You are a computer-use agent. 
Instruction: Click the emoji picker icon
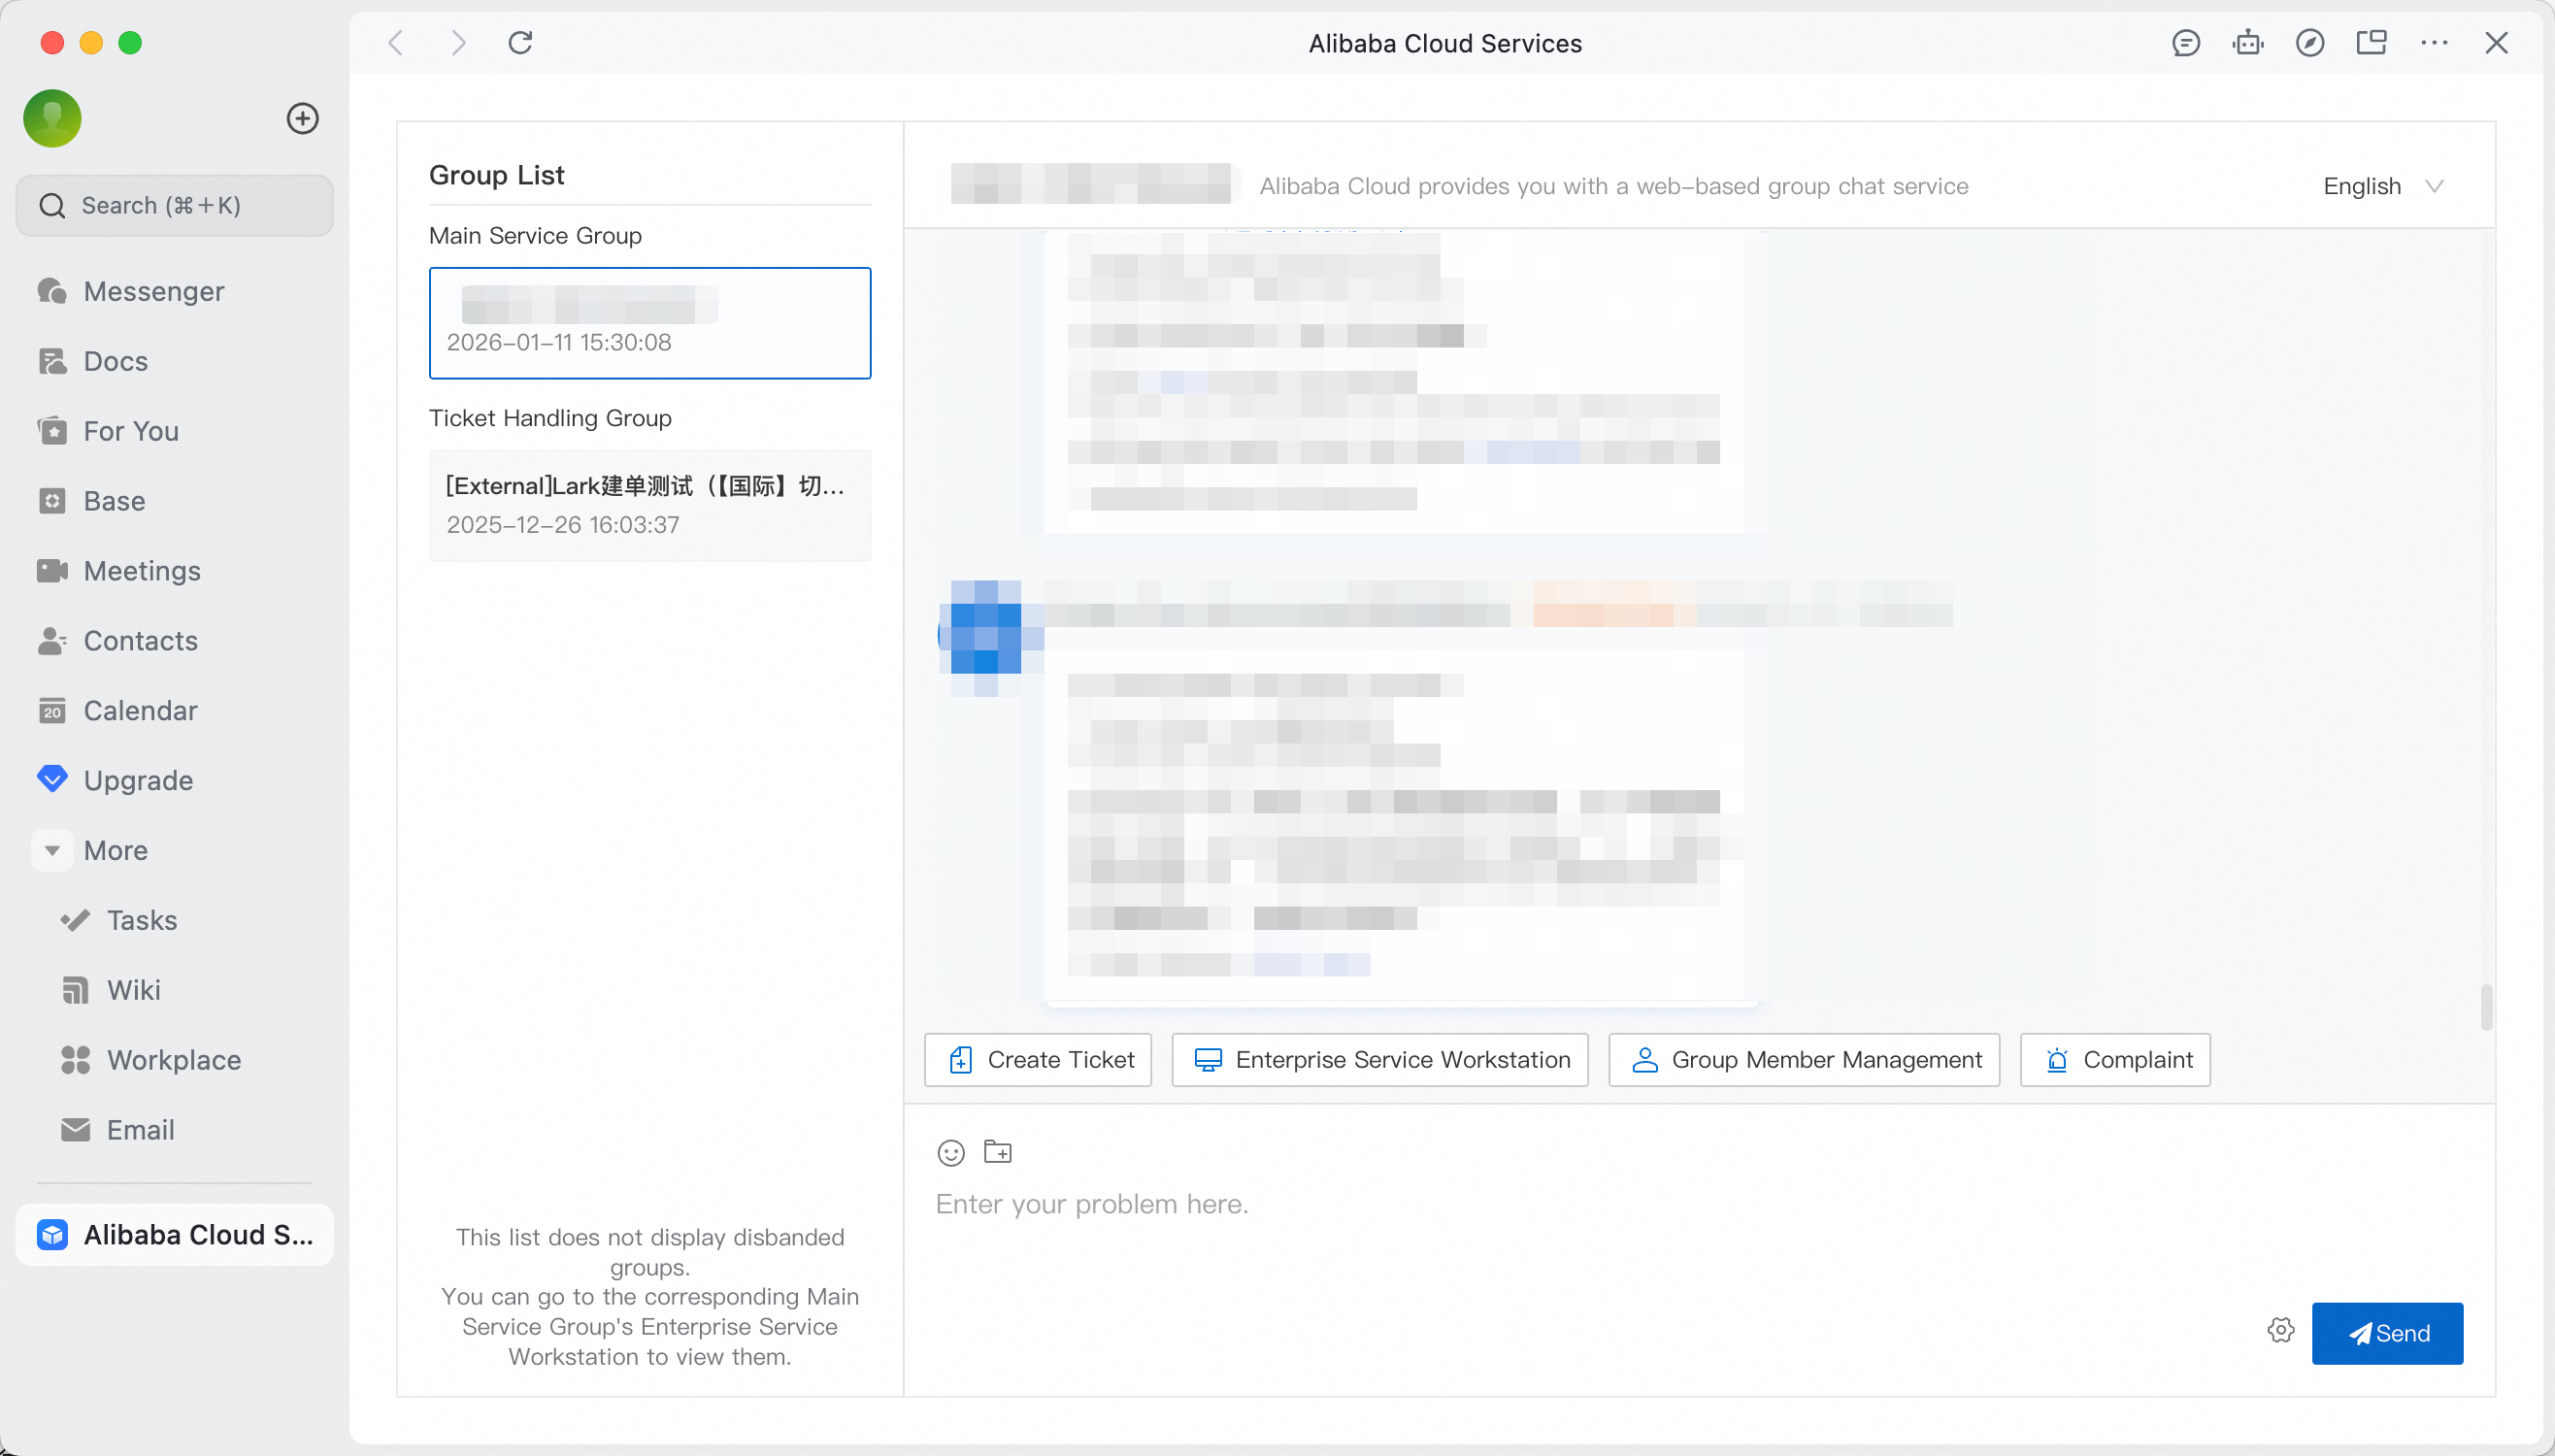[x=950, y=1153]
